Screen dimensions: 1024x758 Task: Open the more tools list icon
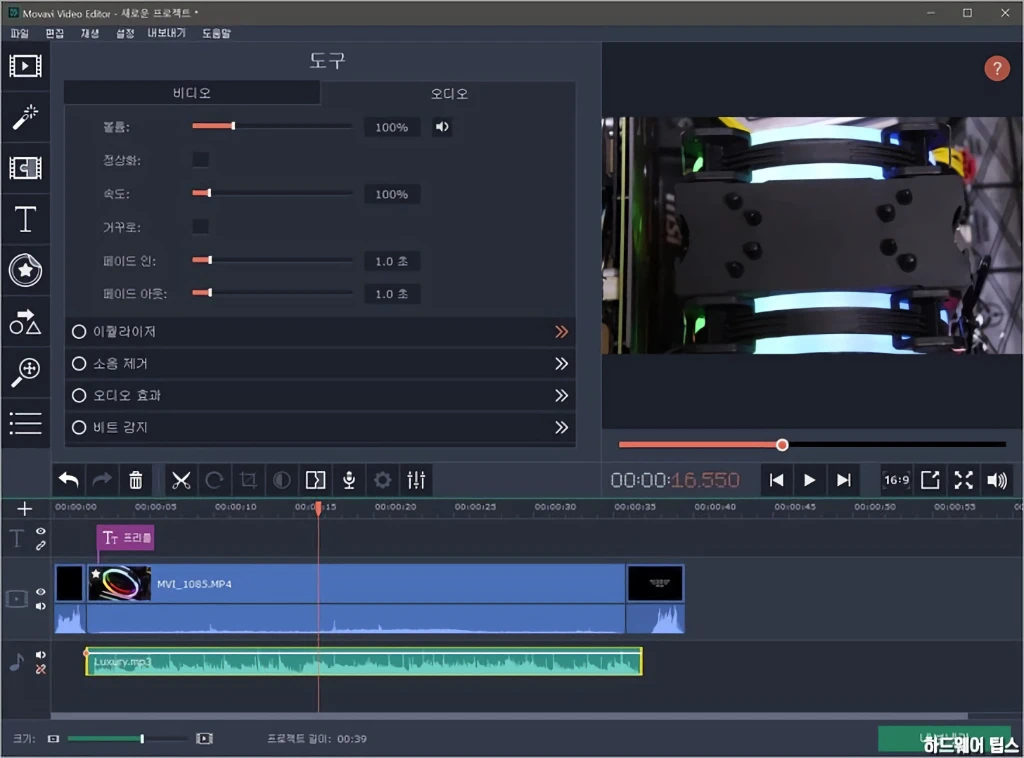click(25, 423)
